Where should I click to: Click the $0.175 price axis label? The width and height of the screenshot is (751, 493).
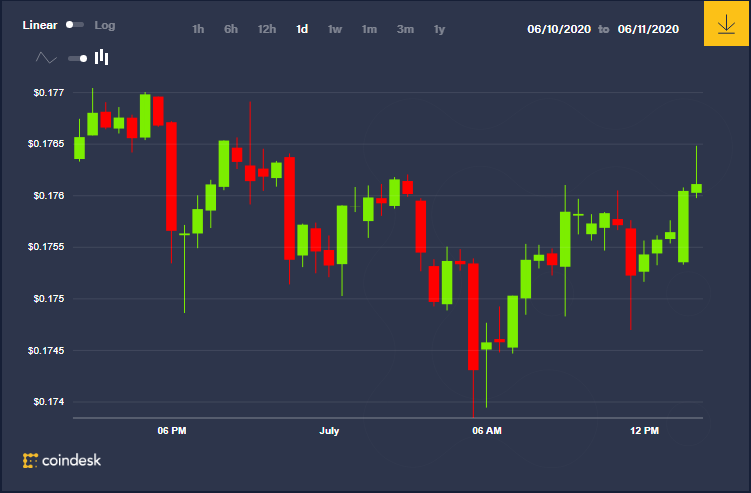click(x=48, y=298)
